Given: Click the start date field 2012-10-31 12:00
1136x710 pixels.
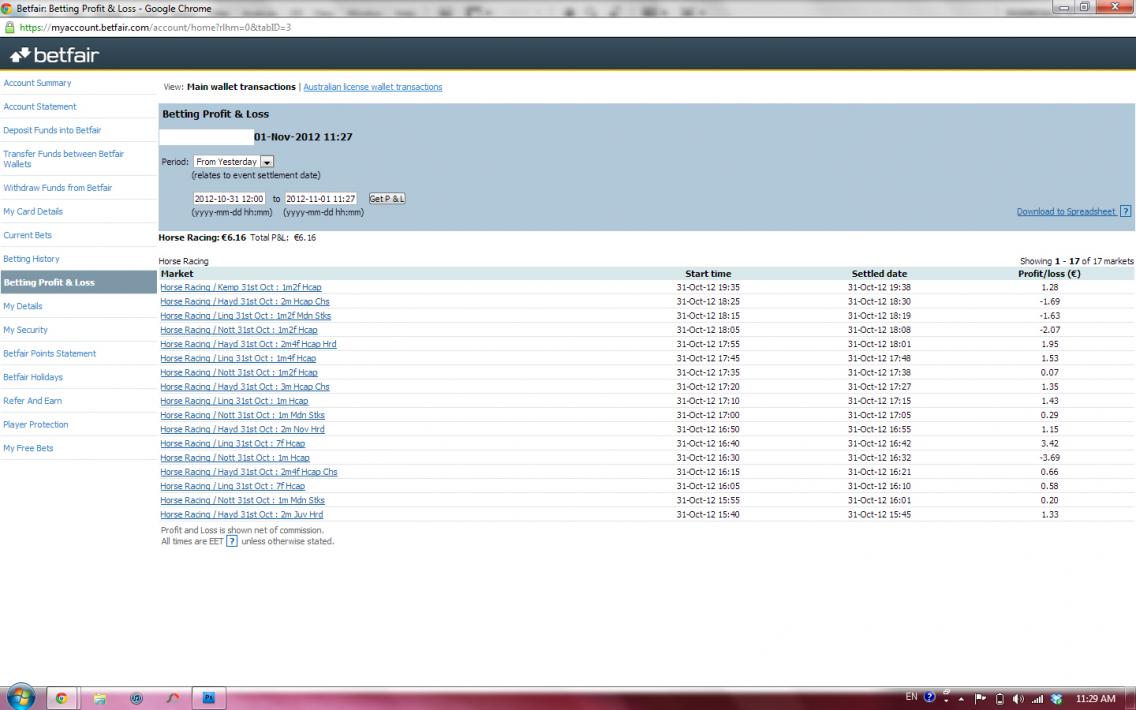Looking at the screenshot, I should [x=229, y=199].
